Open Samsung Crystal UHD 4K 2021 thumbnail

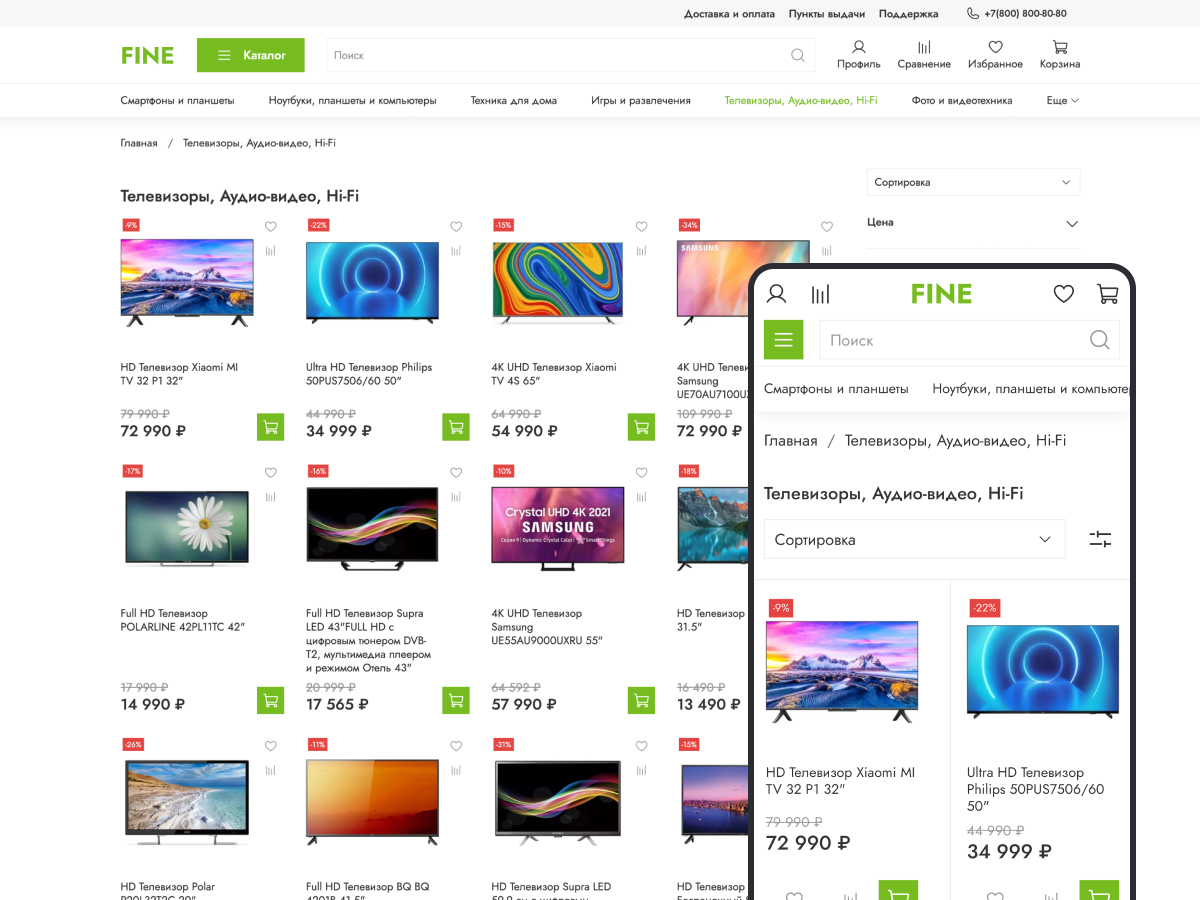tap(558, 528)
